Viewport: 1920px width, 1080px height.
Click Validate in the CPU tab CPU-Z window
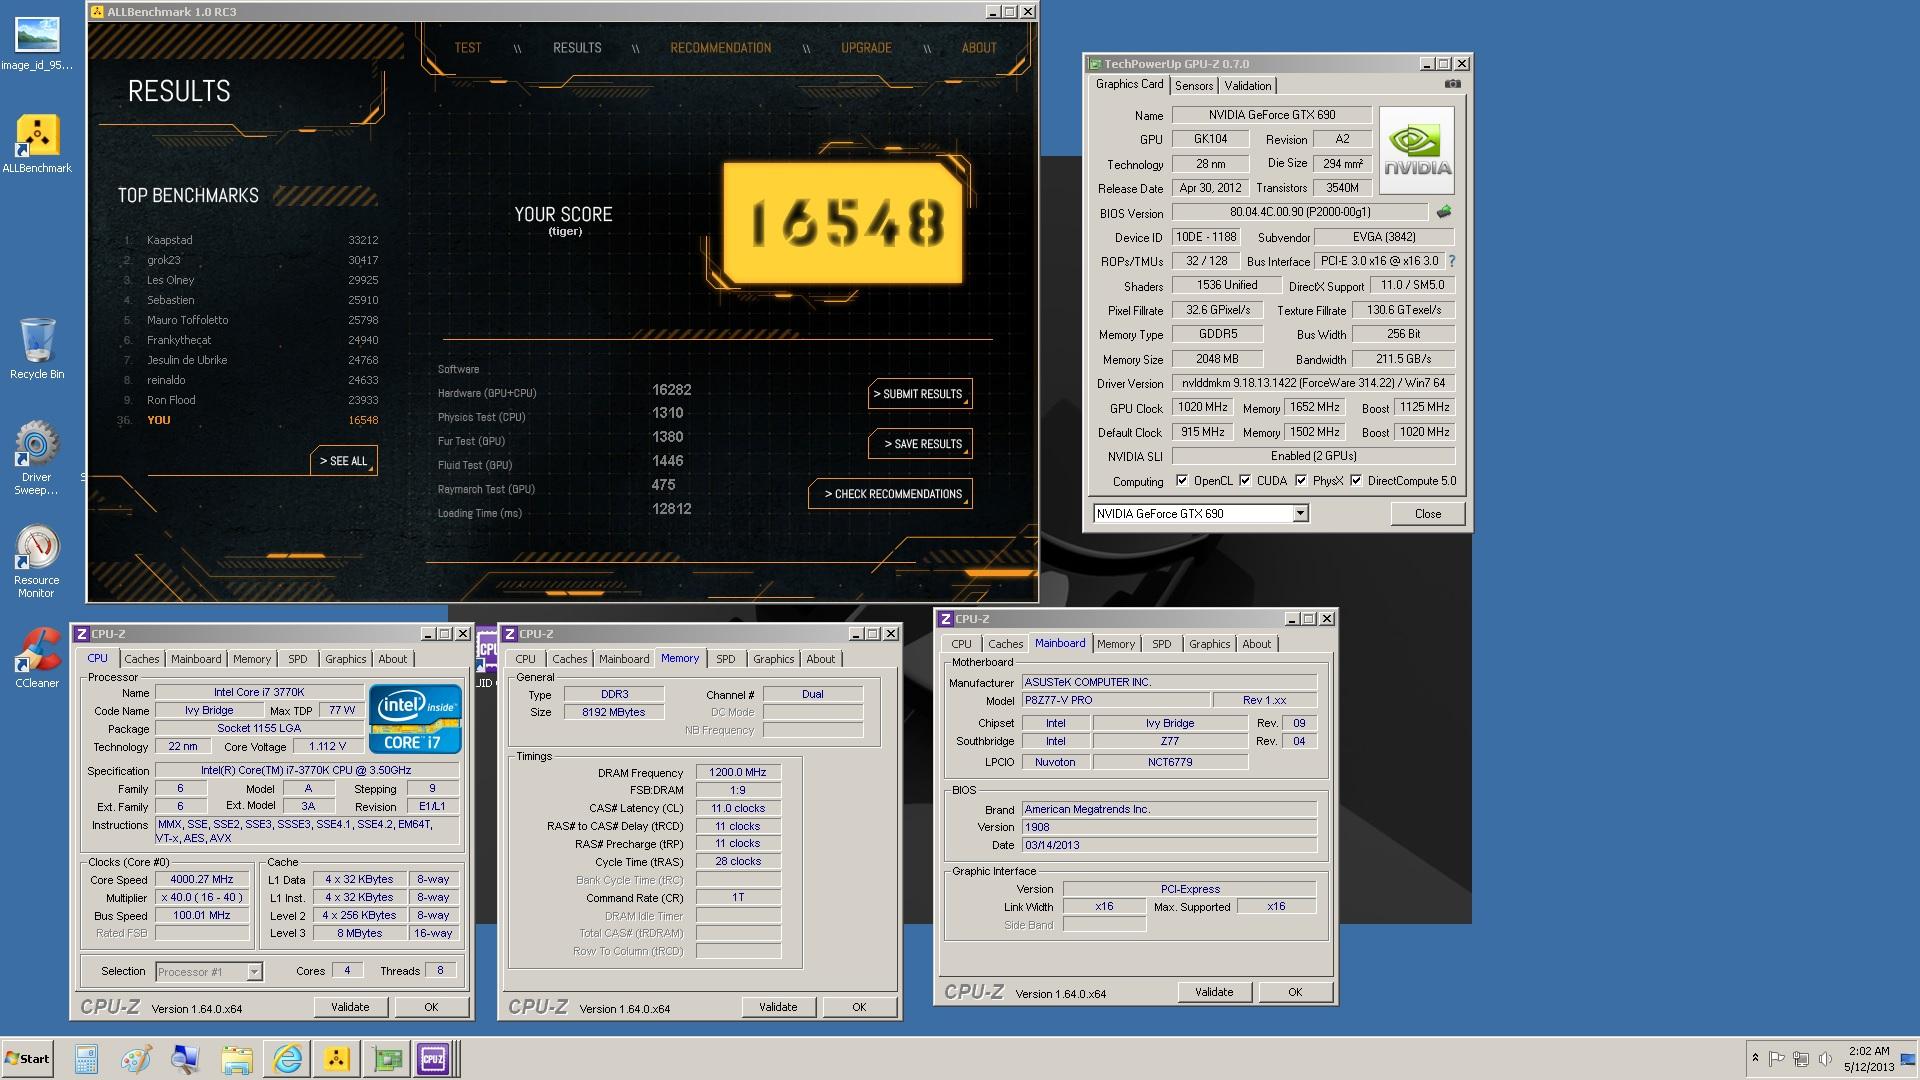tap(350, 1007)
